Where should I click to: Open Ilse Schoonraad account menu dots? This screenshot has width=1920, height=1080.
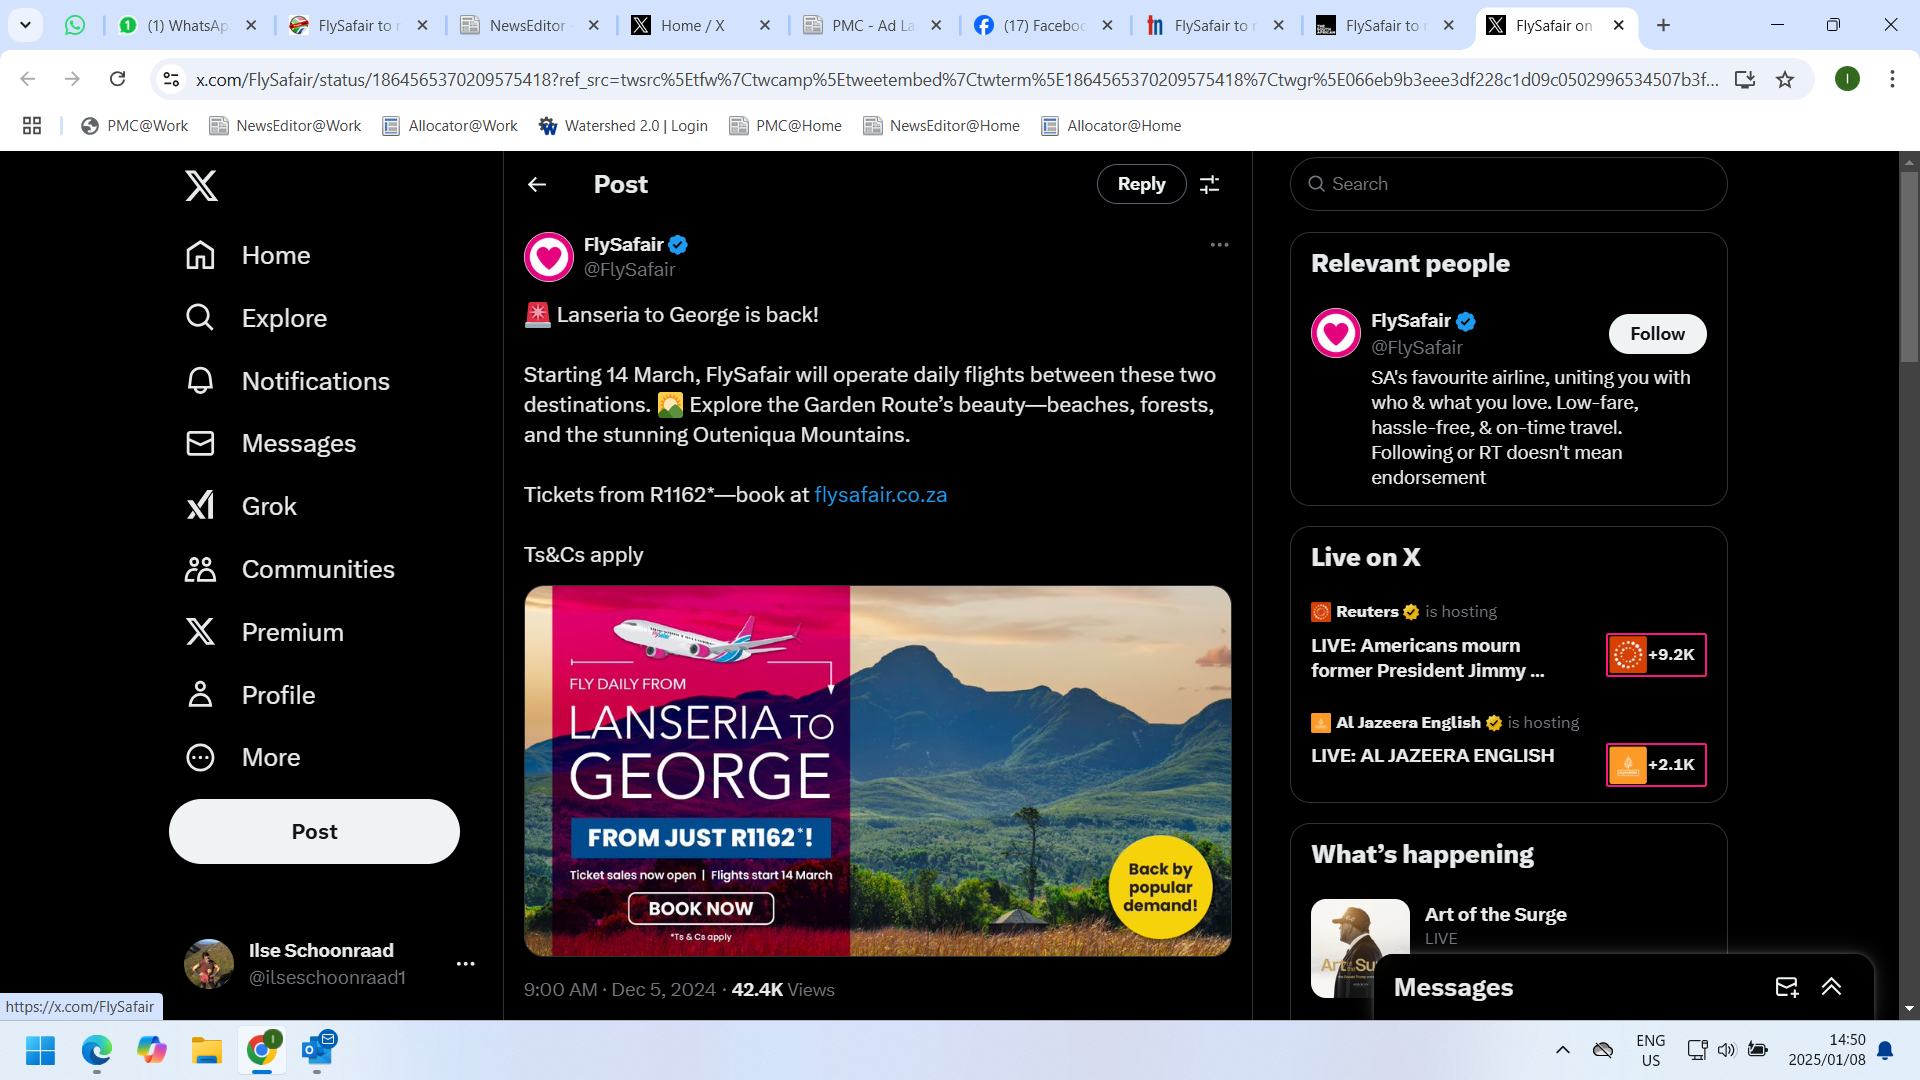pyautogui.click(x=465, y=964)
